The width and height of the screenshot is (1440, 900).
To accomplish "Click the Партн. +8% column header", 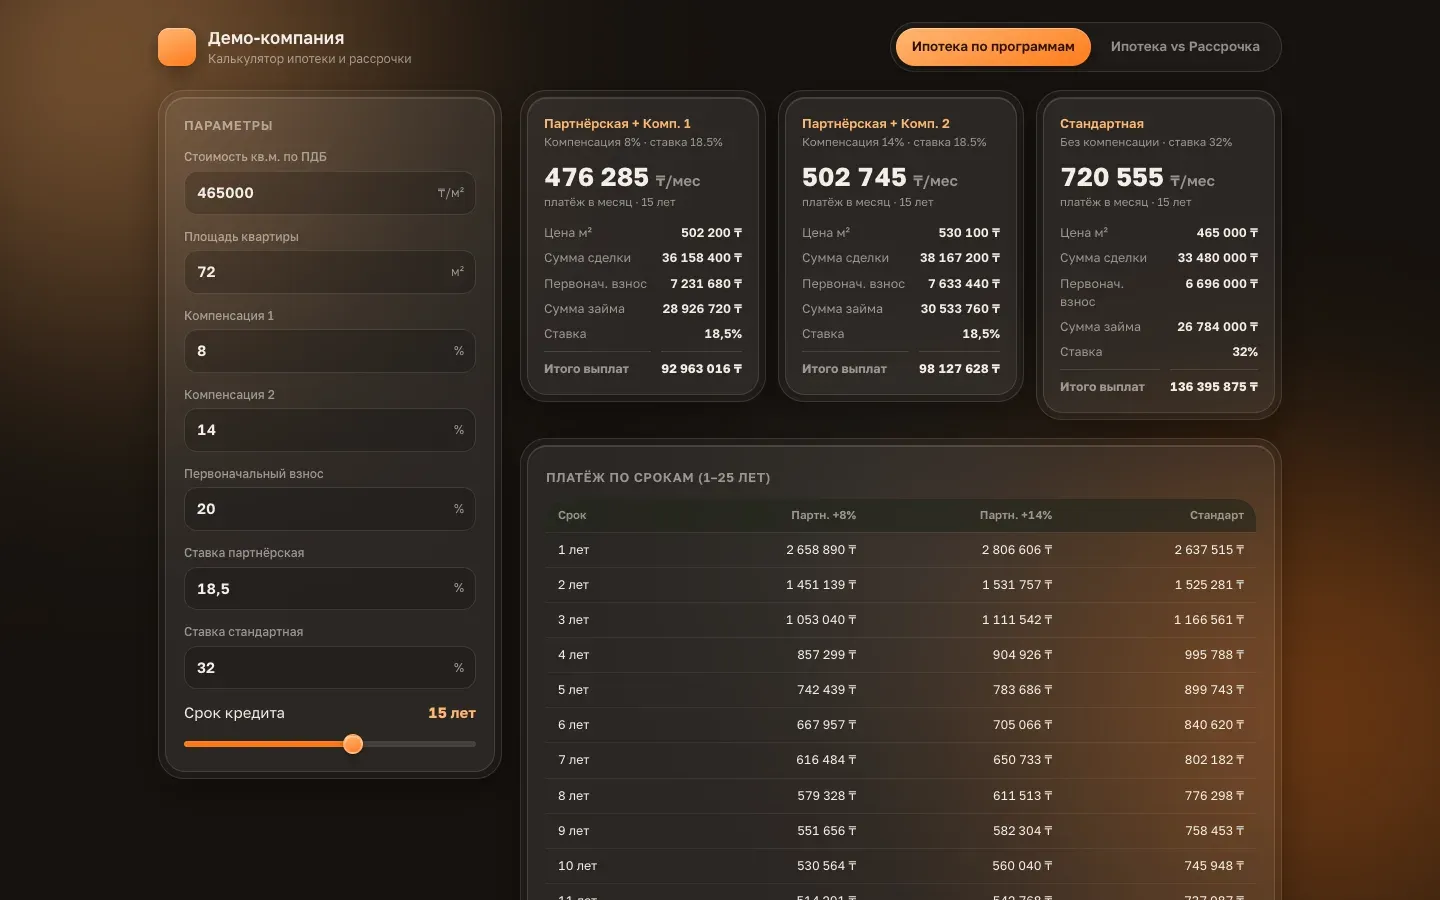I will pos(824,515).
